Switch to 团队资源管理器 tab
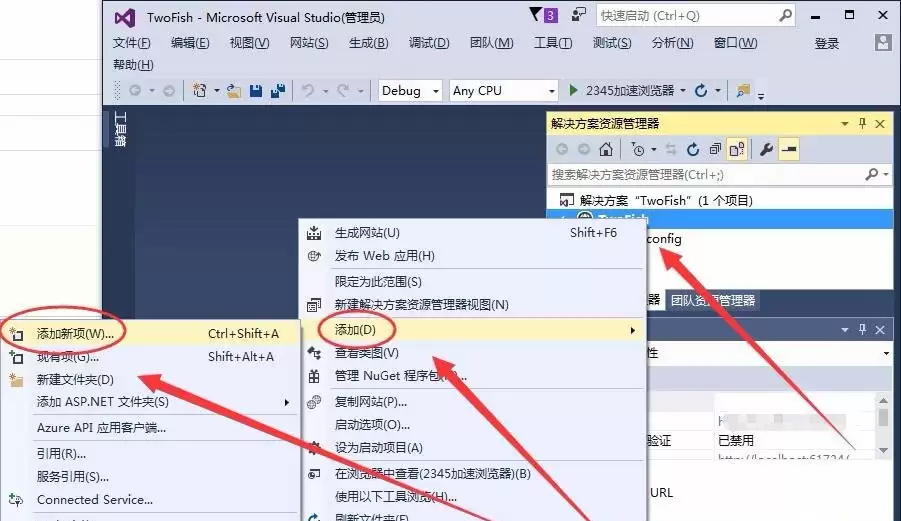This screenshot has height=521, width=901. (x=713, y=300)
